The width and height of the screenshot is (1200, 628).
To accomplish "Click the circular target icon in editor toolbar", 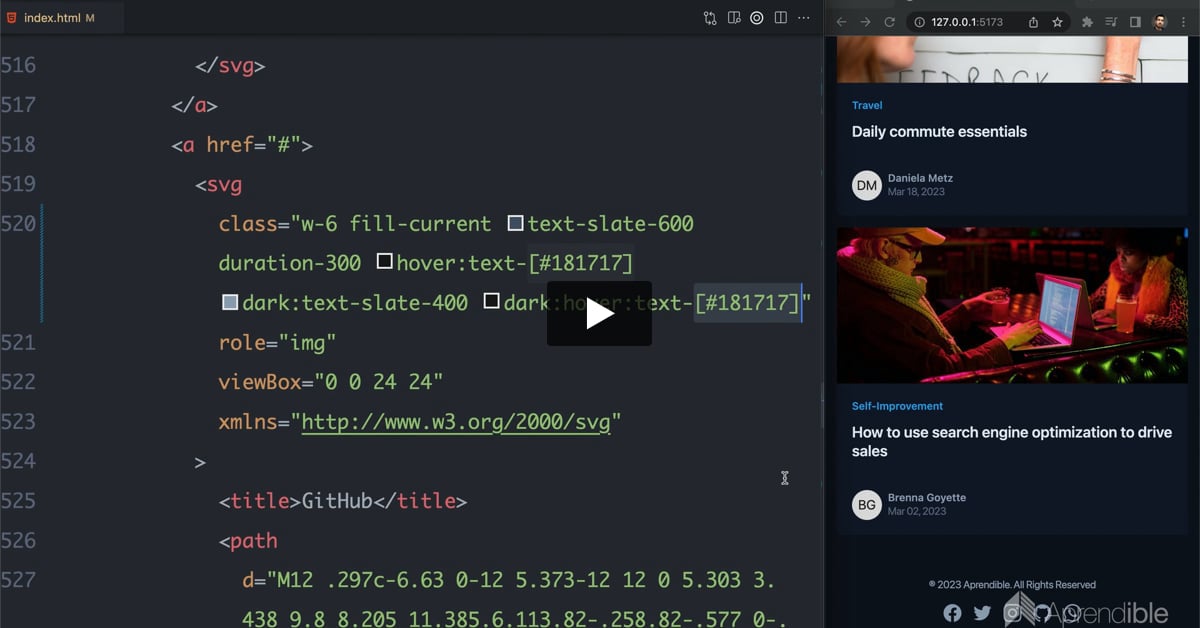I will [757, 18].
